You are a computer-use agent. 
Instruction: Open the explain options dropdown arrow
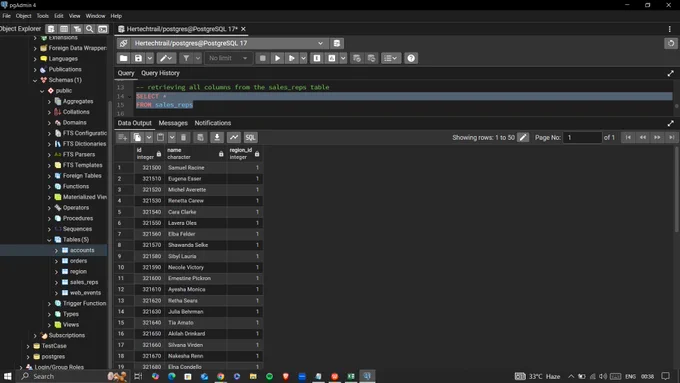click(x=343, y=58)
